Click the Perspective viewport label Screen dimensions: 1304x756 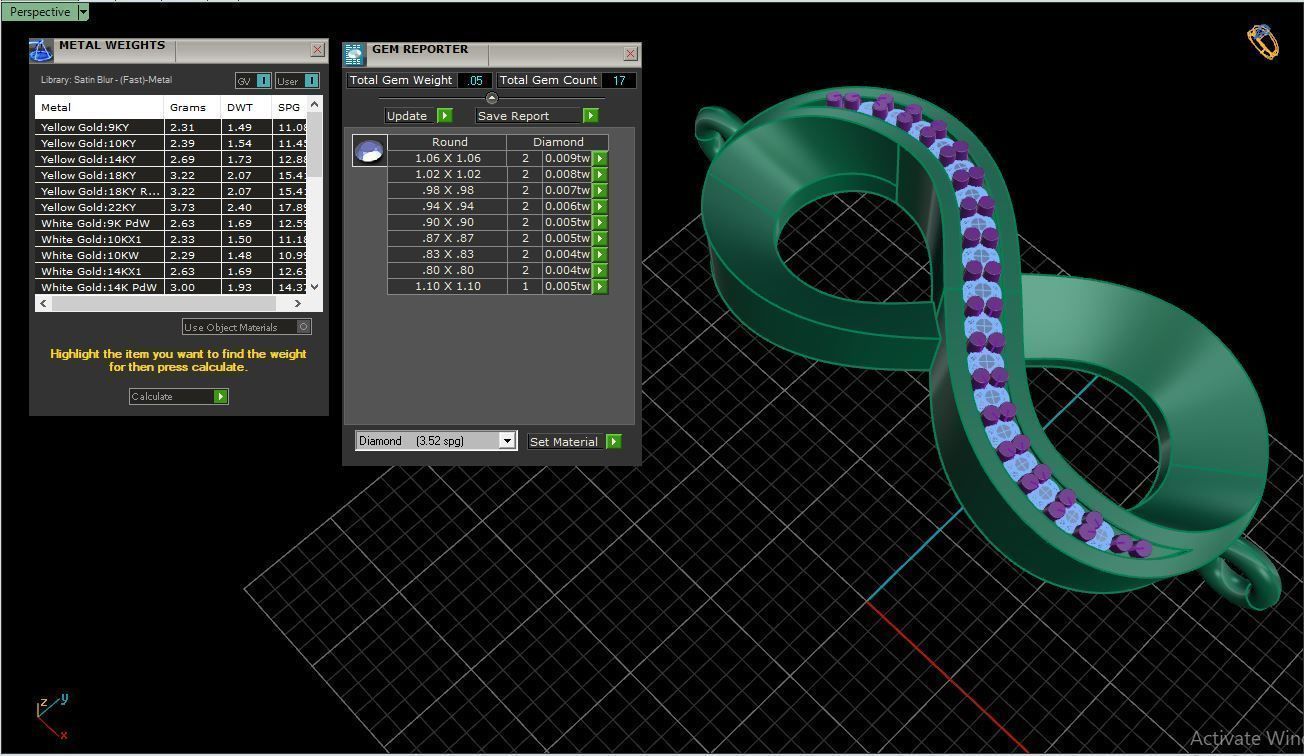click(40, 12)
